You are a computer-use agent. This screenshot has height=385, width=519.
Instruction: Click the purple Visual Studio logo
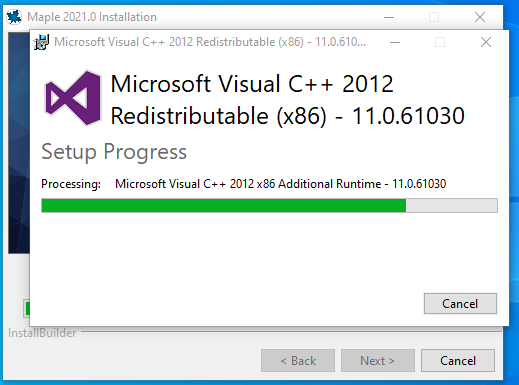[x=73, y=98]
